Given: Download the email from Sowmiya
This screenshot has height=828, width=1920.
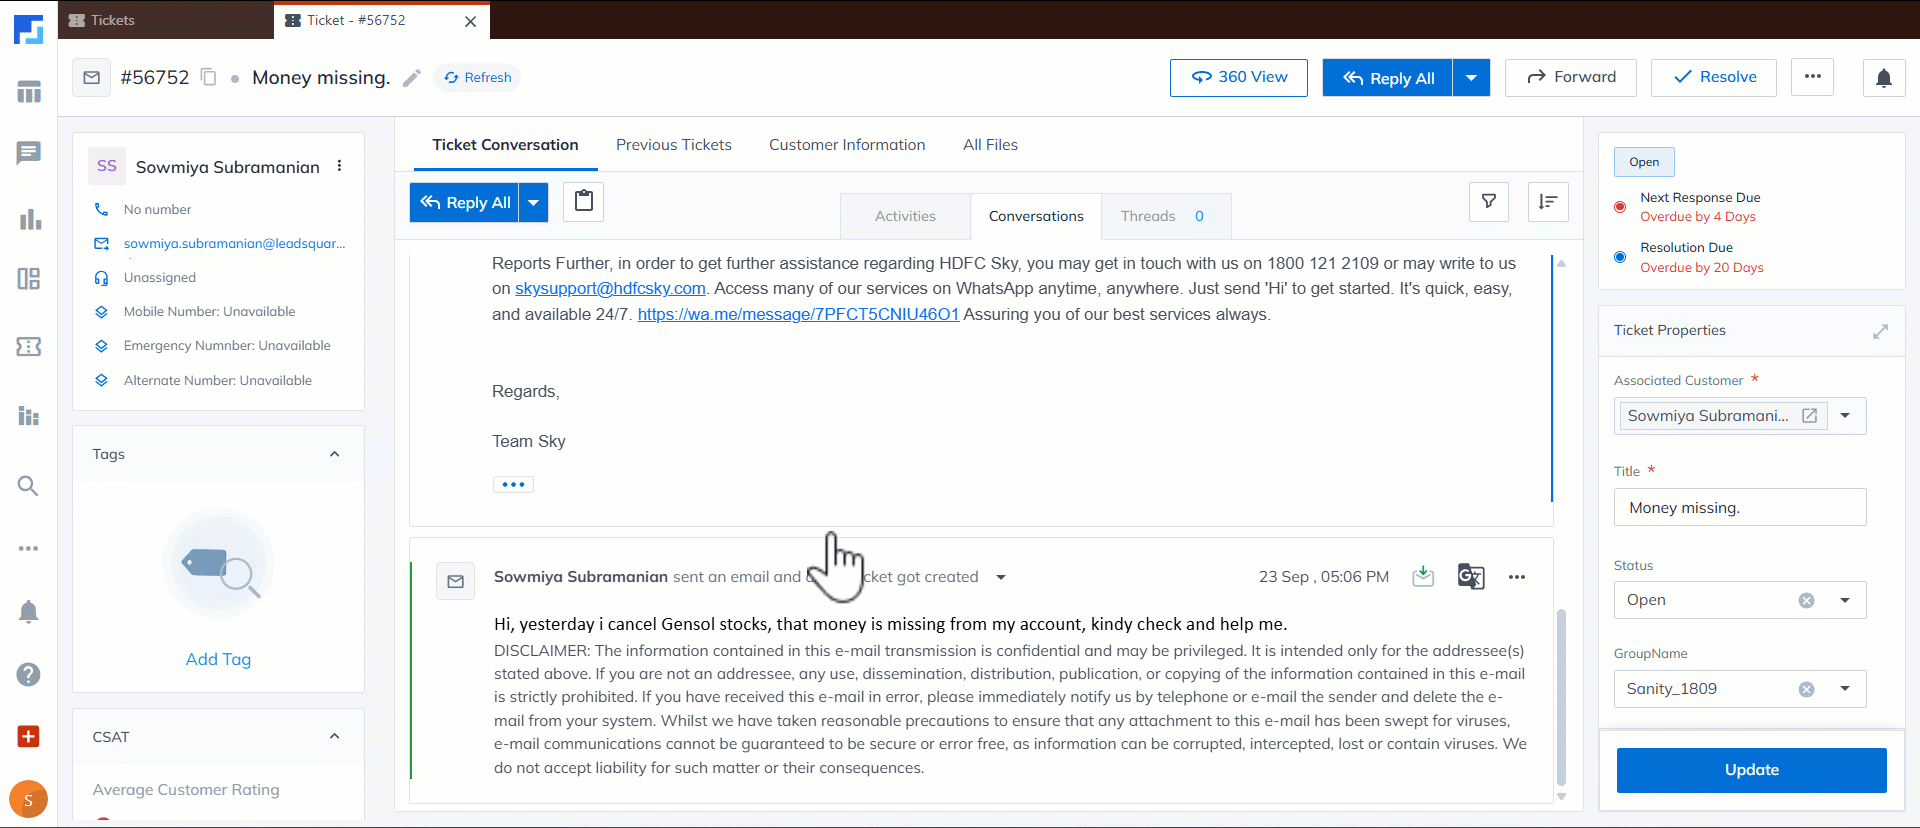Looking at the screenshot, I should (1423, 577).
